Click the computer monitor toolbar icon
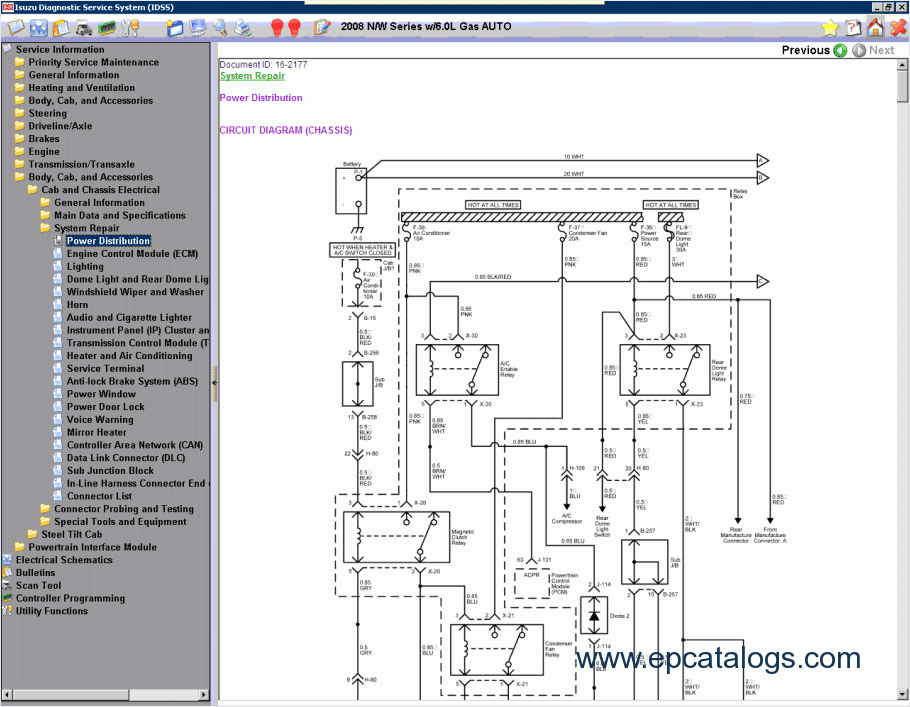The width and height of the screenshot is (910, 707). click(x=198, y=28)
